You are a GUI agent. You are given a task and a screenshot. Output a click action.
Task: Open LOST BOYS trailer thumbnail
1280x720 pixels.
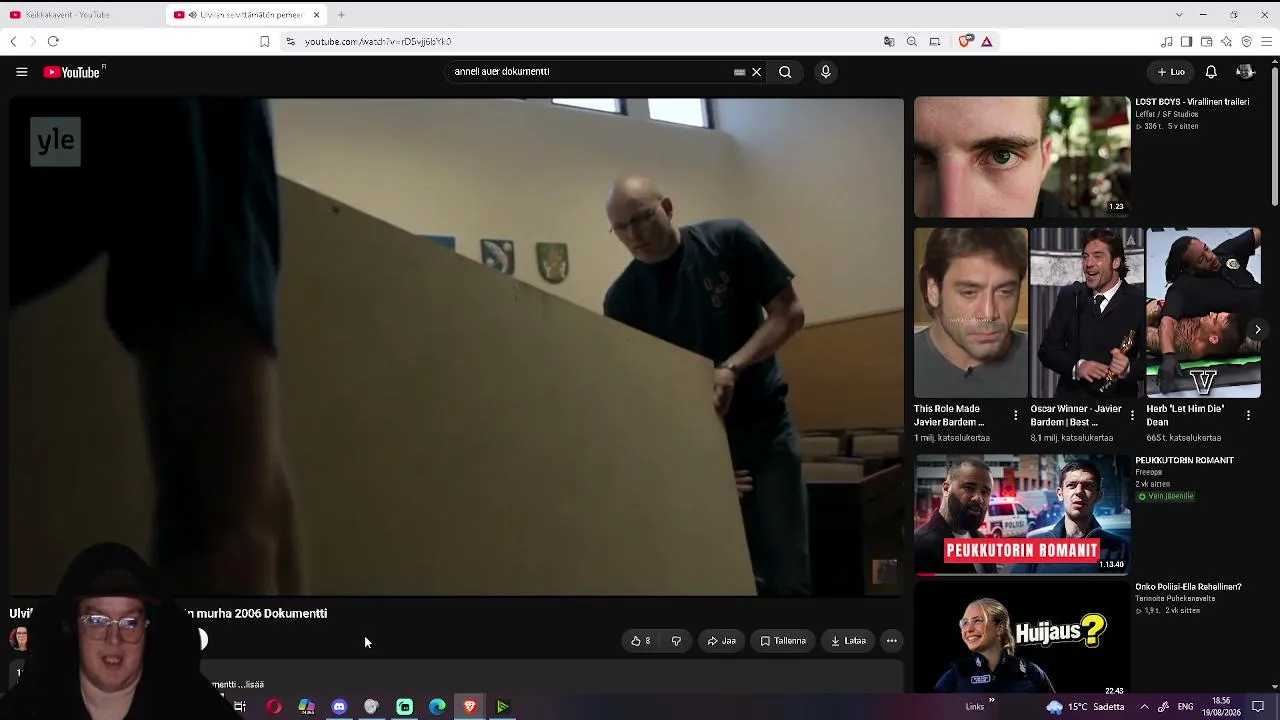(1022, 156)
